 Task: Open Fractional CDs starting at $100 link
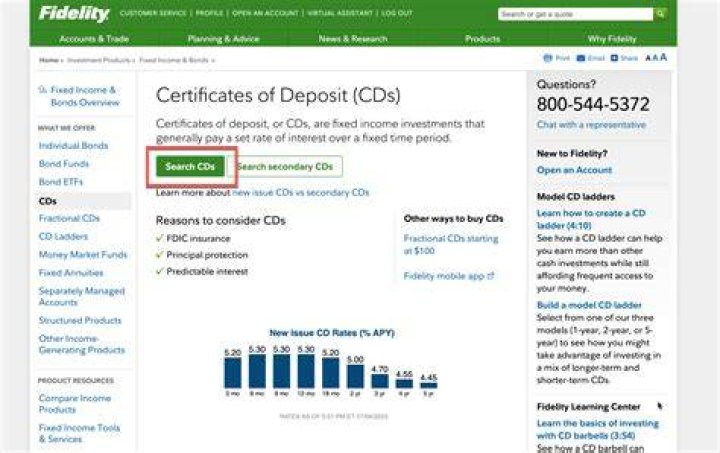451,245
